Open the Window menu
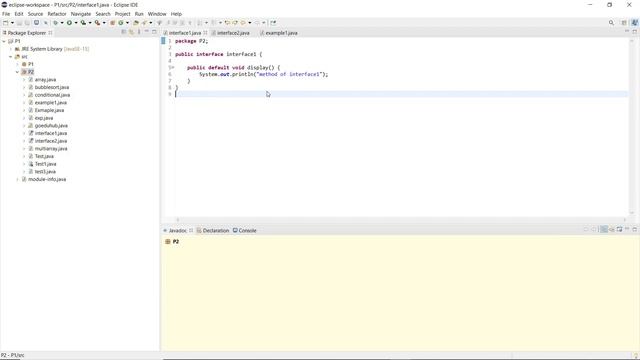 [x=157, y=14]
